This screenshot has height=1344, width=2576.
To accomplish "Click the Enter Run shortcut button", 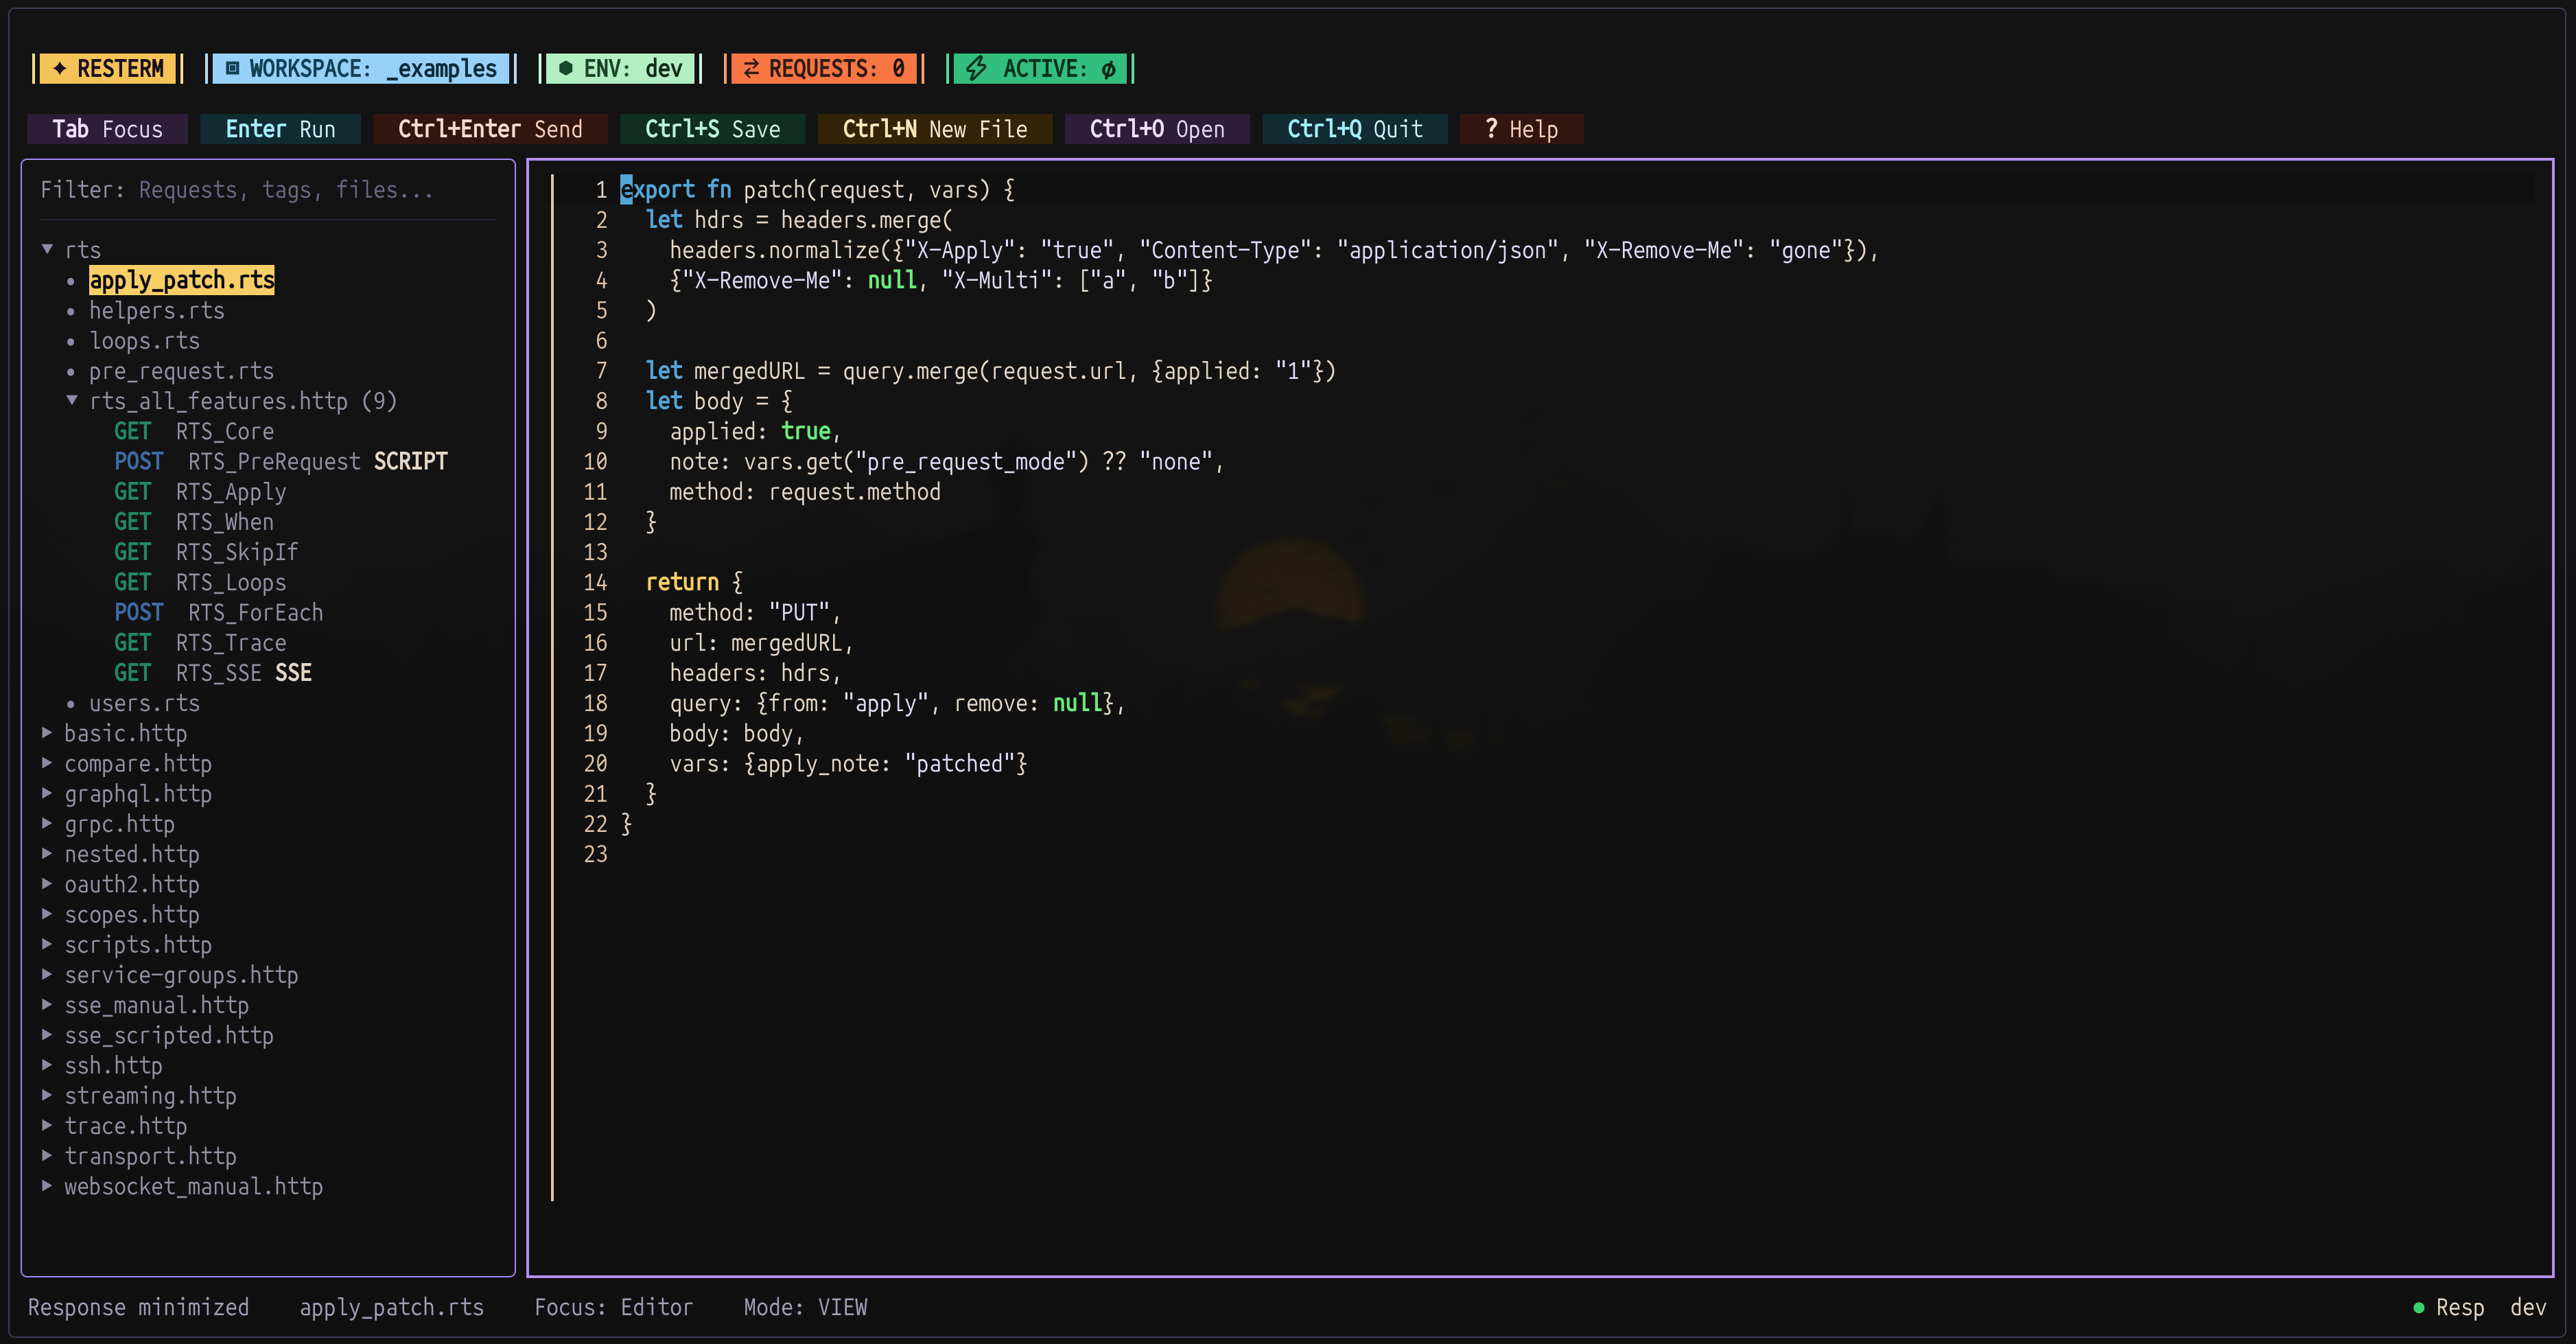I will [280, 129].
